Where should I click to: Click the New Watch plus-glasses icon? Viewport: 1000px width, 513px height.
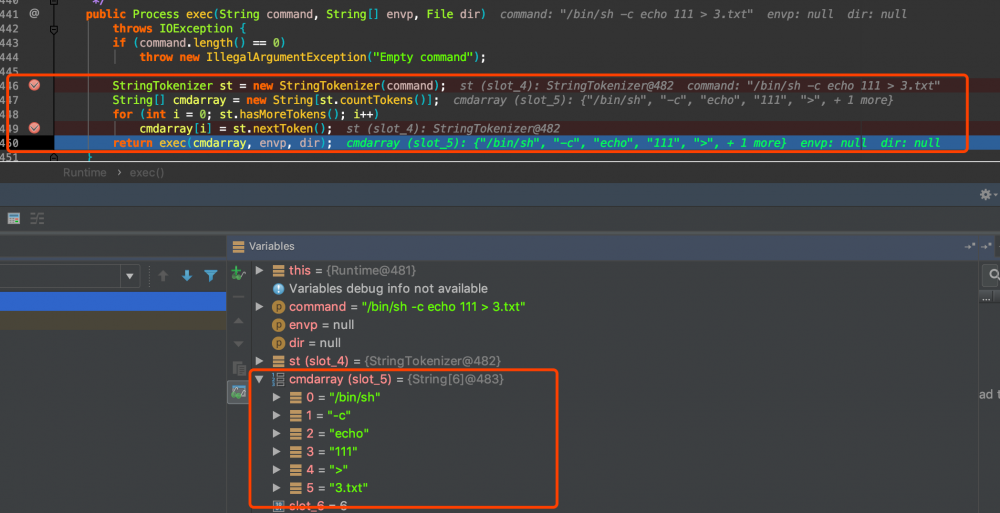[239, 274]
